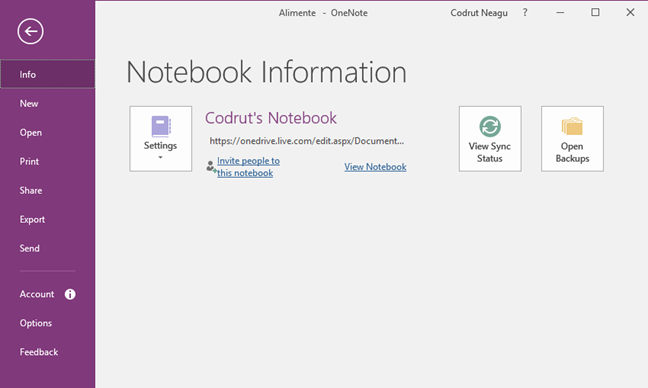
Task: Click the info badge beside Account
Action: pos(70,294)
